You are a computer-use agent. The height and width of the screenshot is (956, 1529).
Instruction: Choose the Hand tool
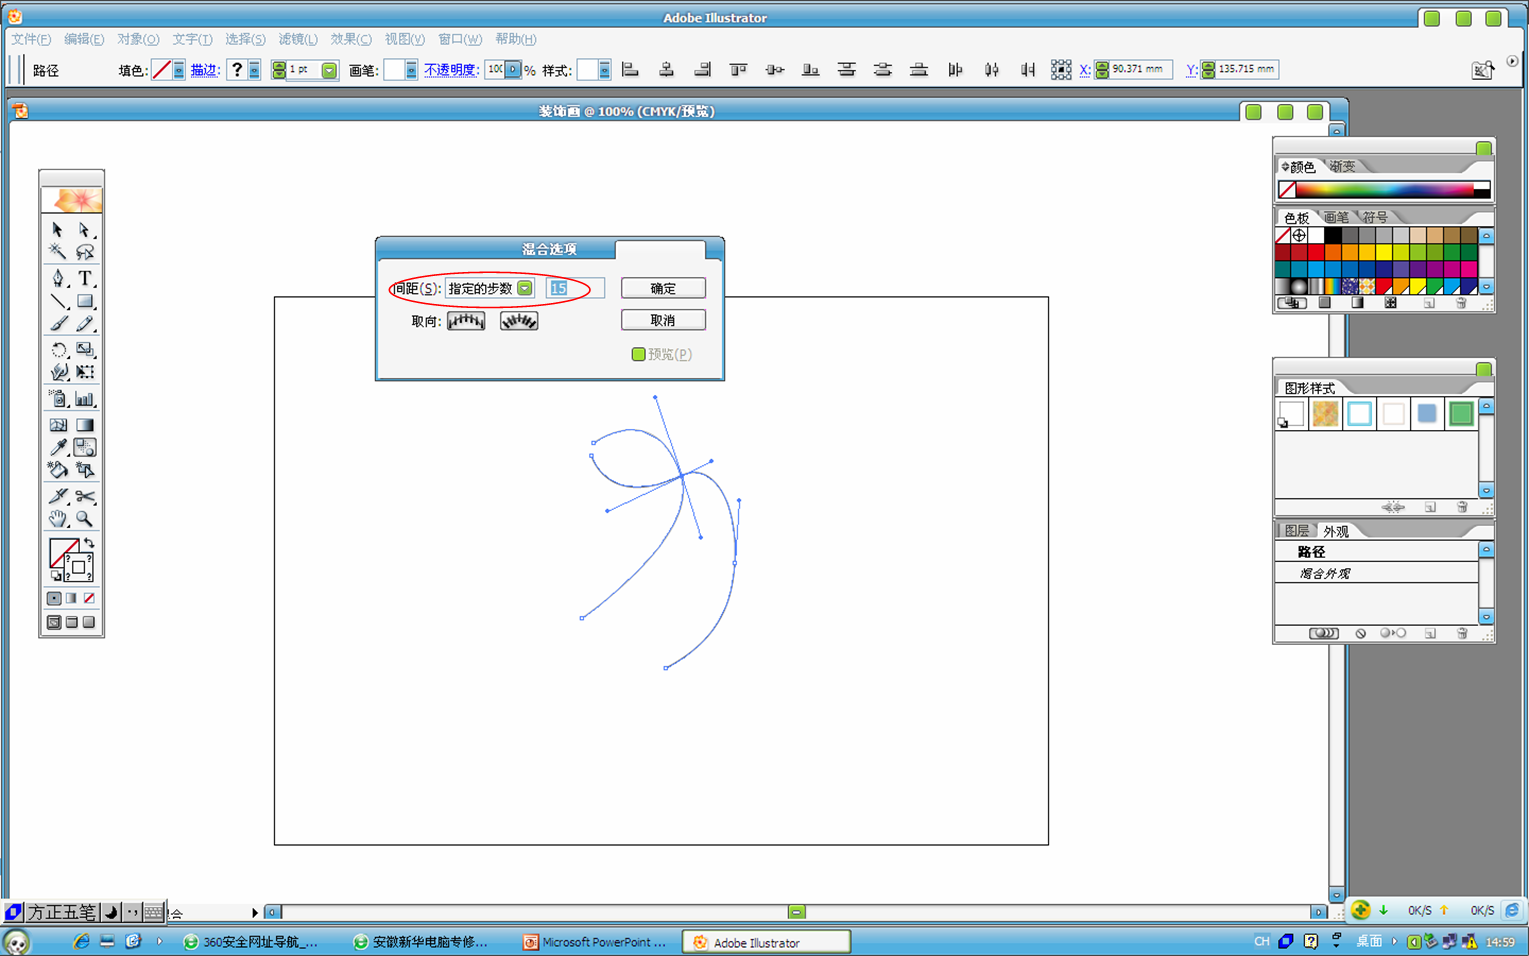pos(58,519)
